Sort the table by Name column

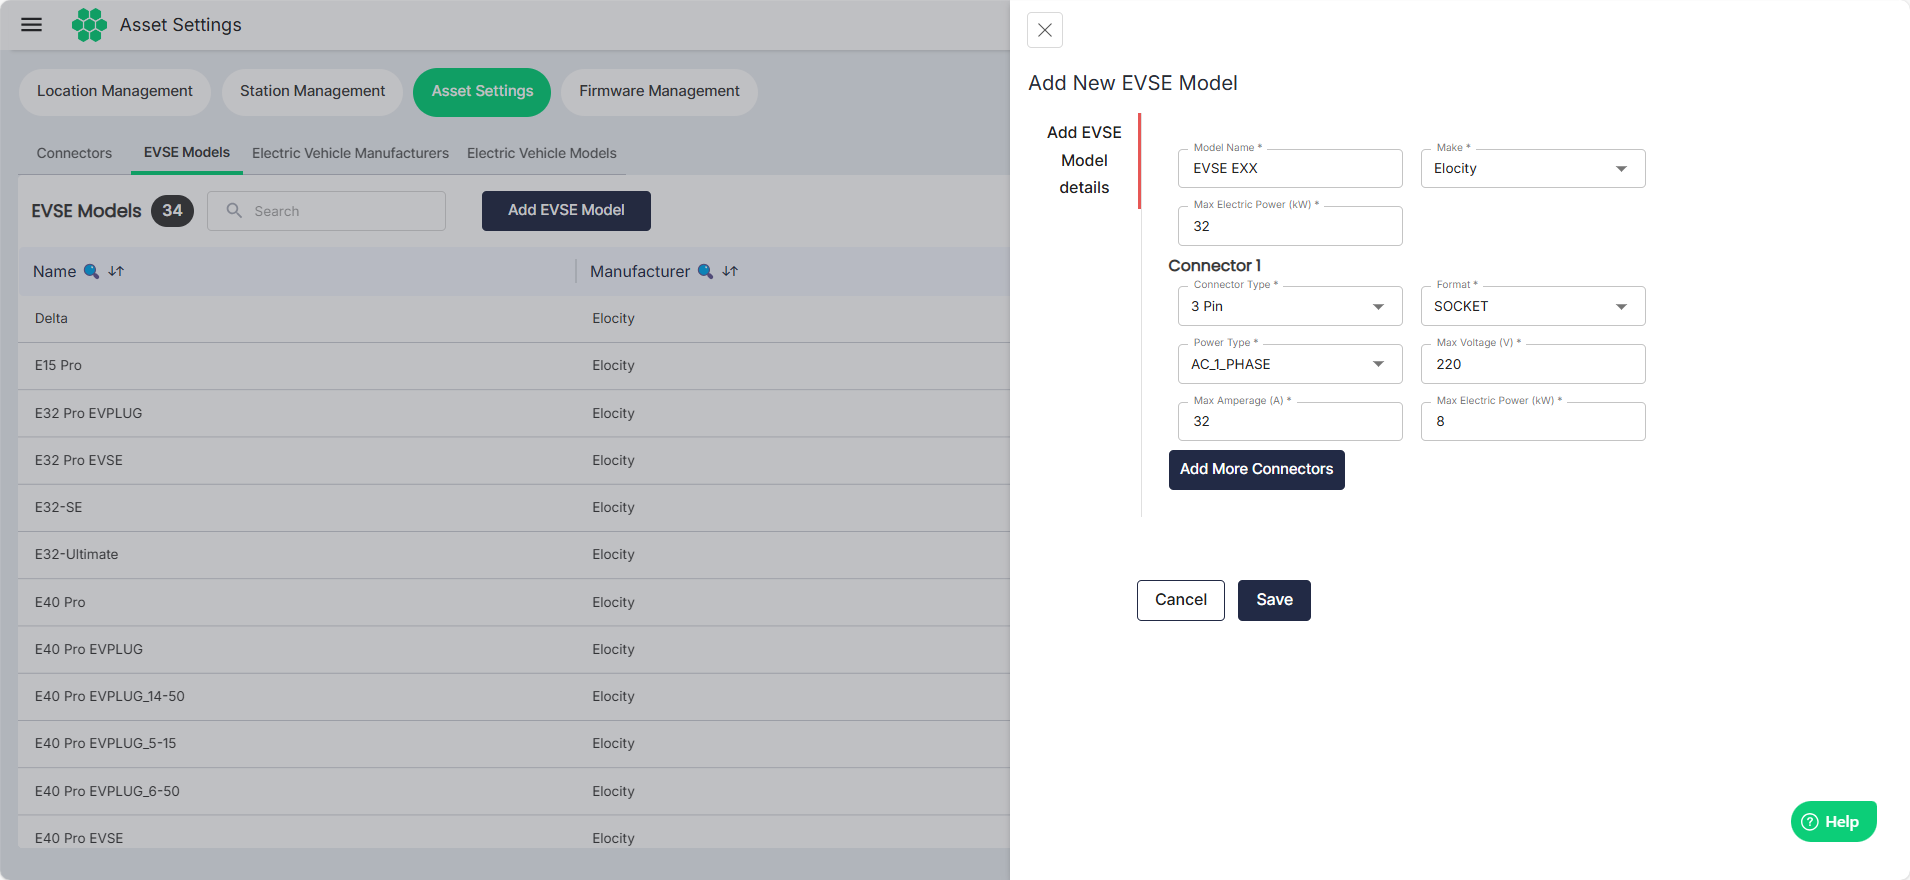coord(116,271)
